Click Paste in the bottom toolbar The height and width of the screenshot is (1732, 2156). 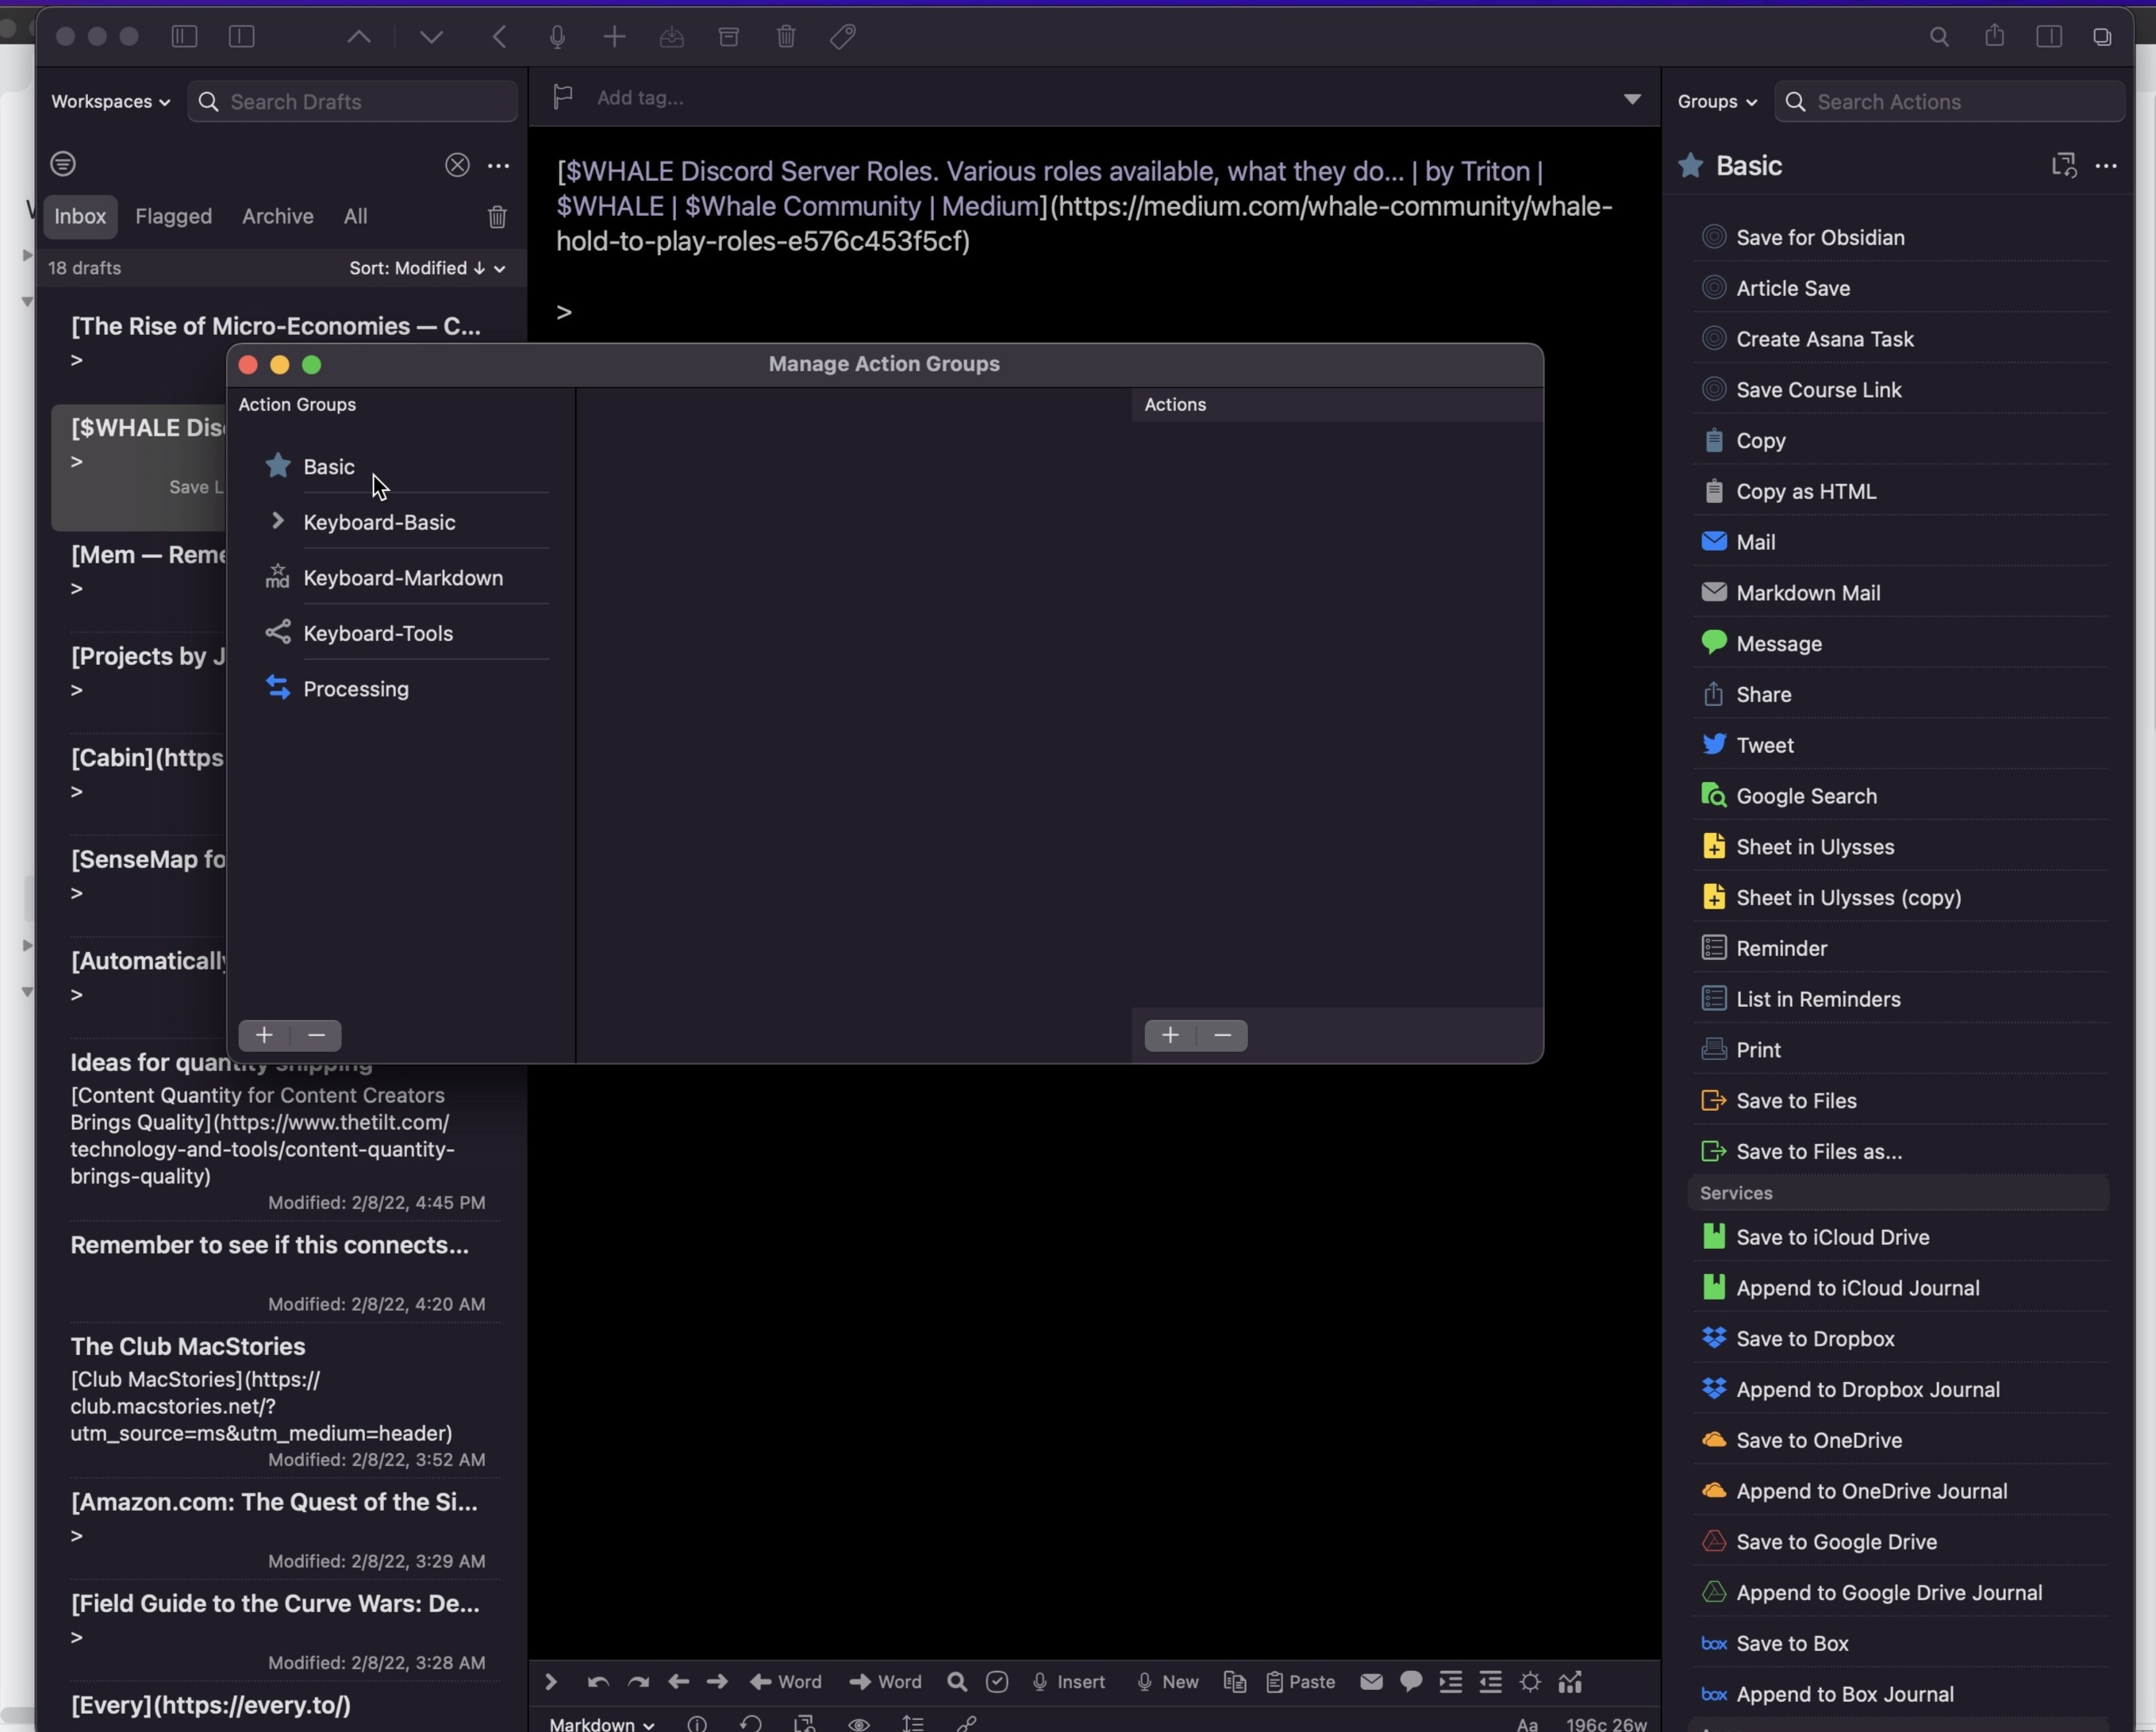1301,1683
